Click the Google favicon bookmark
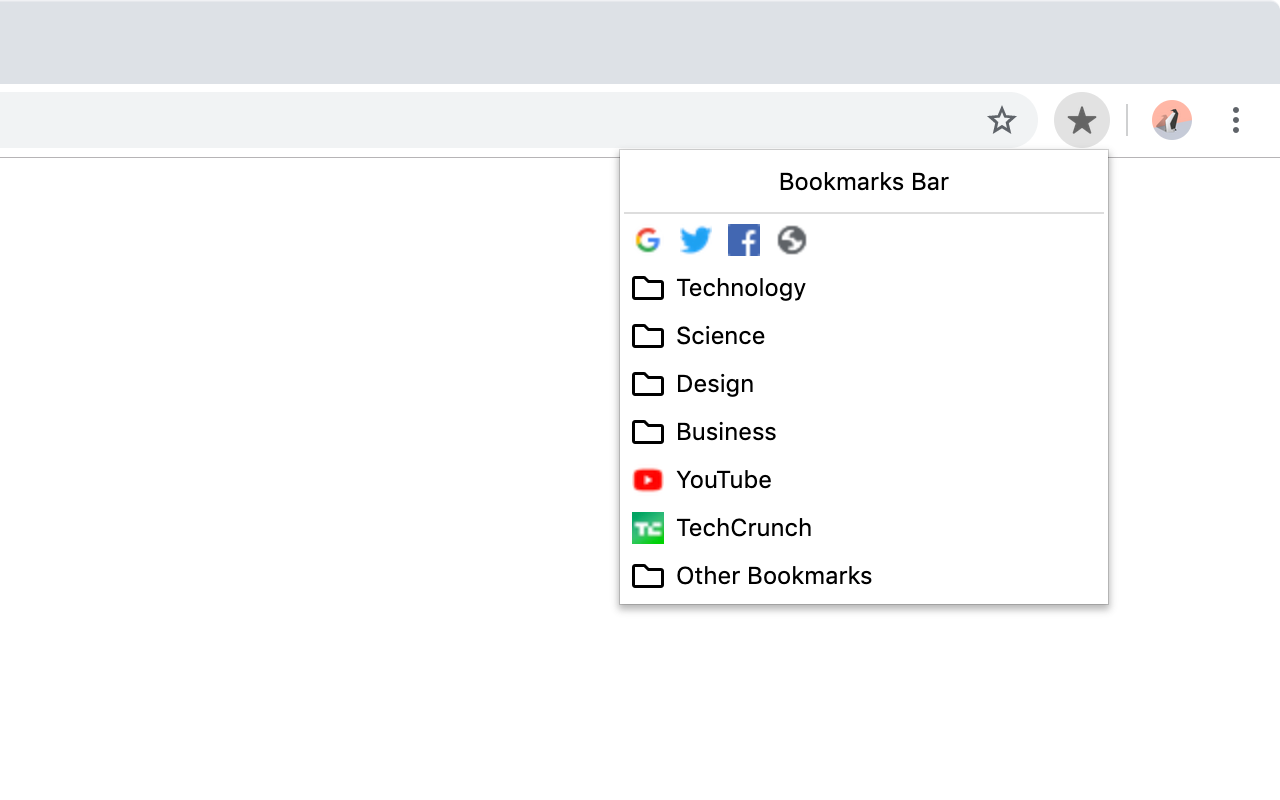 pyautogui.click(x=648, y=240)
